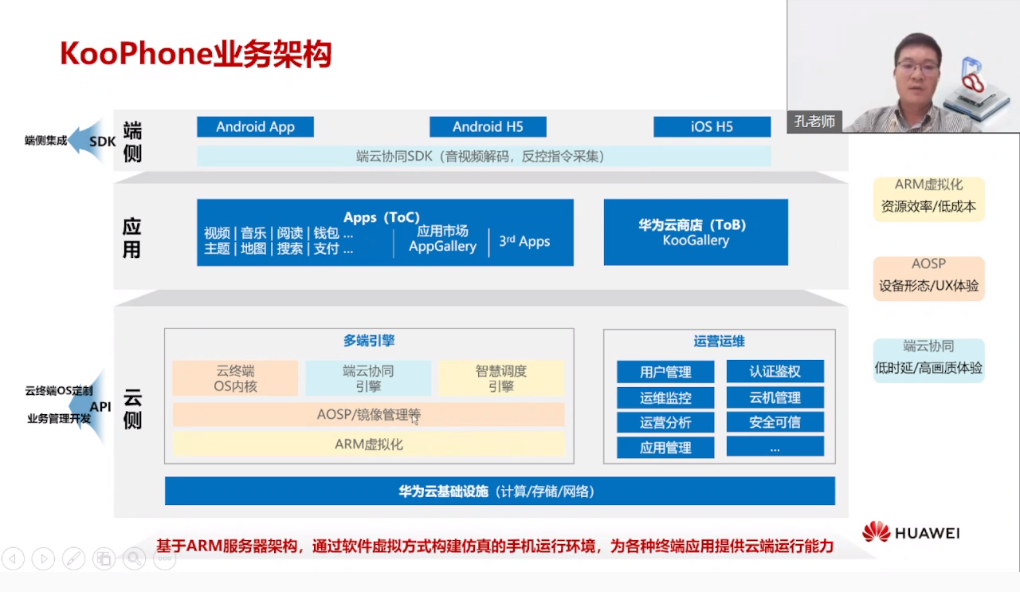Open the pen annotation tool
The width and height of the screenshot is (1020, 592).
(x=74, y=558)
